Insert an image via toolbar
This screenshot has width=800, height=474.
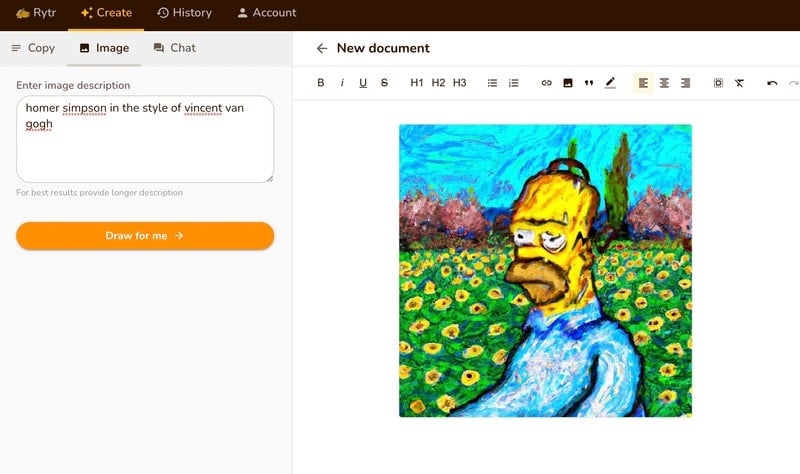[x=568, y=83]
